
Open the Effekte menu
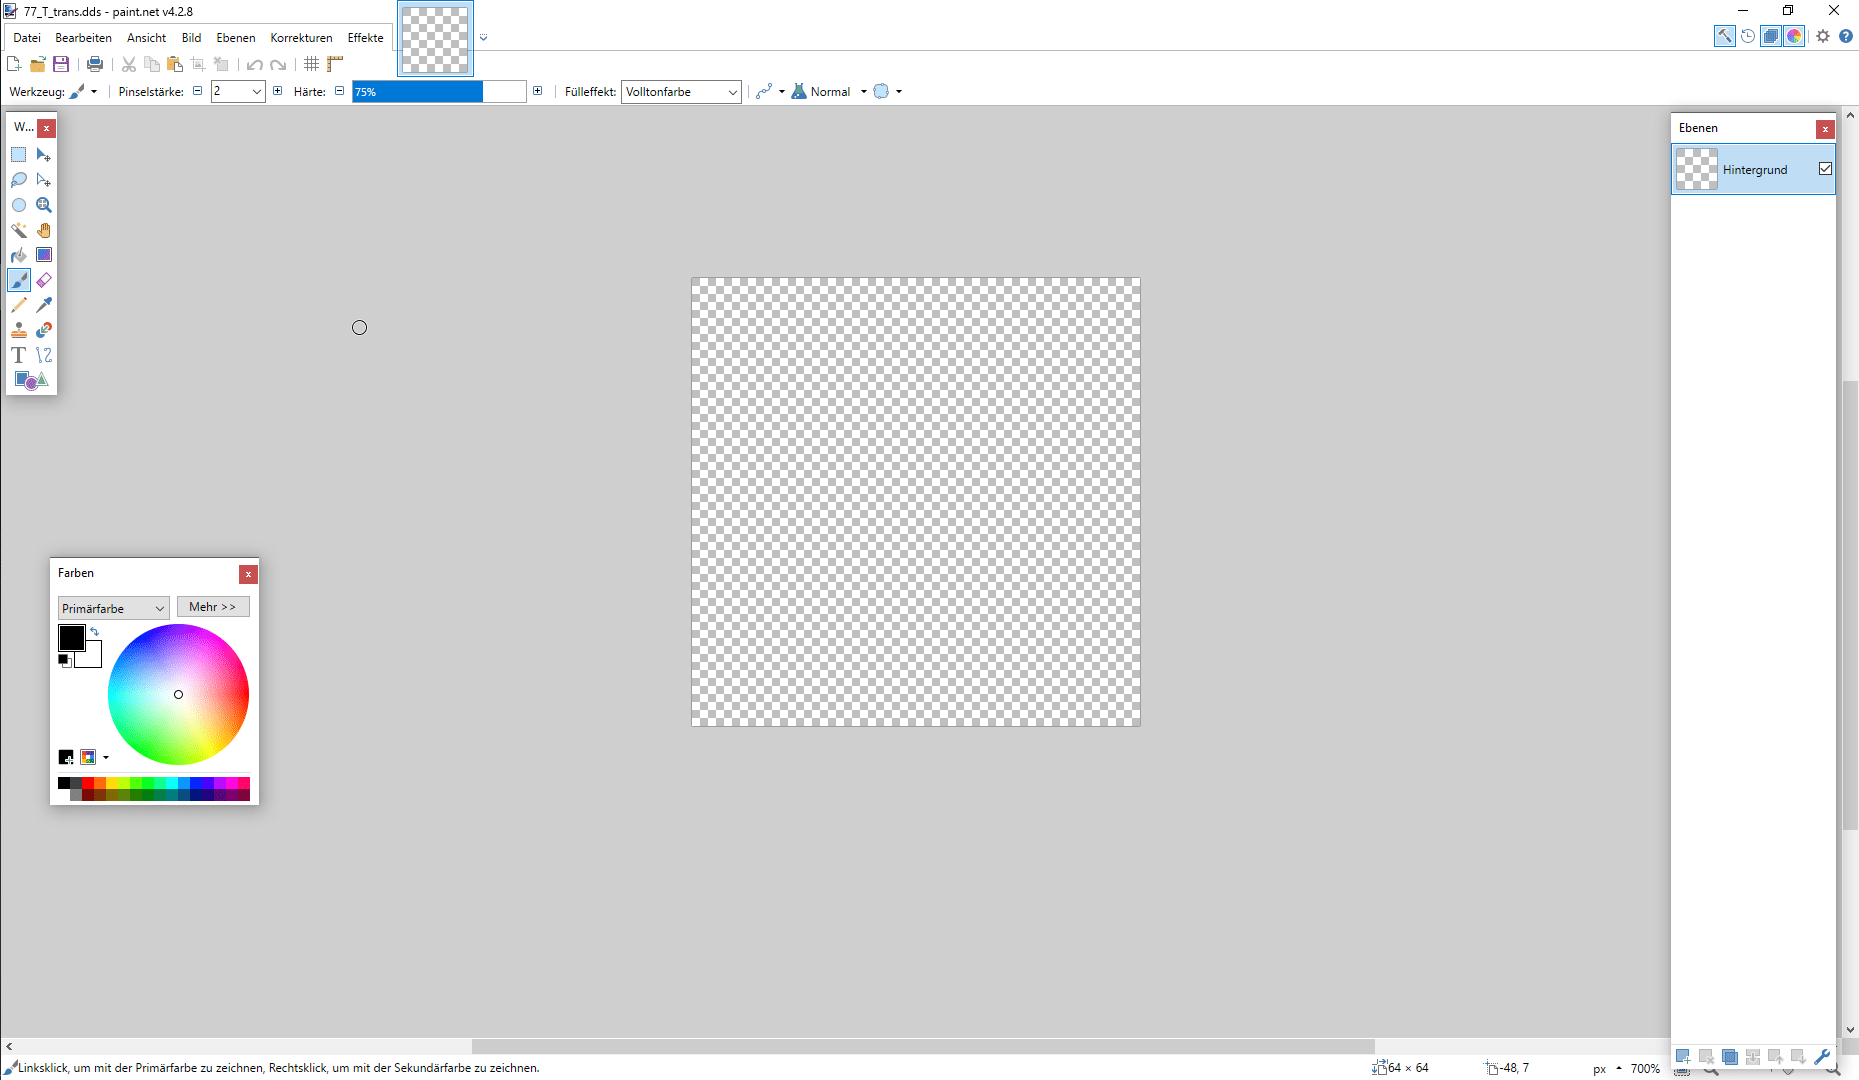pos(365,38)
